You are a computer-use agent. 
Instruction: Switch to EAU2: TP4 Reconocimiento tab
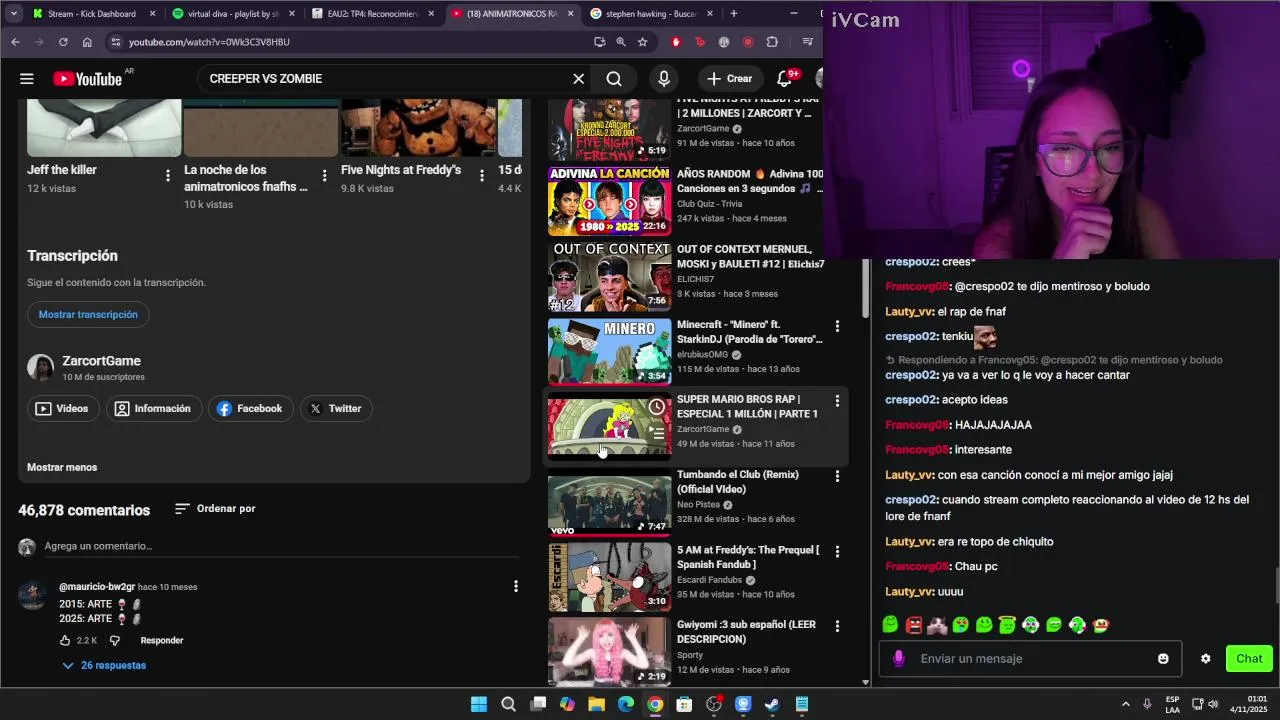(372, 14)
